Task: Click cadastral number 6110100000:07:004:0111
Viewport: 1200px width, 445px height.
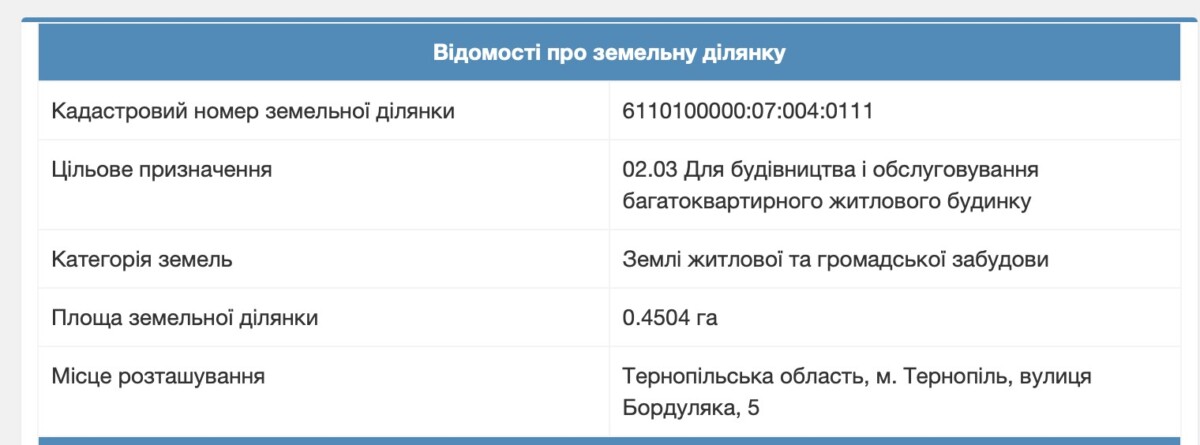Action: 748,111
